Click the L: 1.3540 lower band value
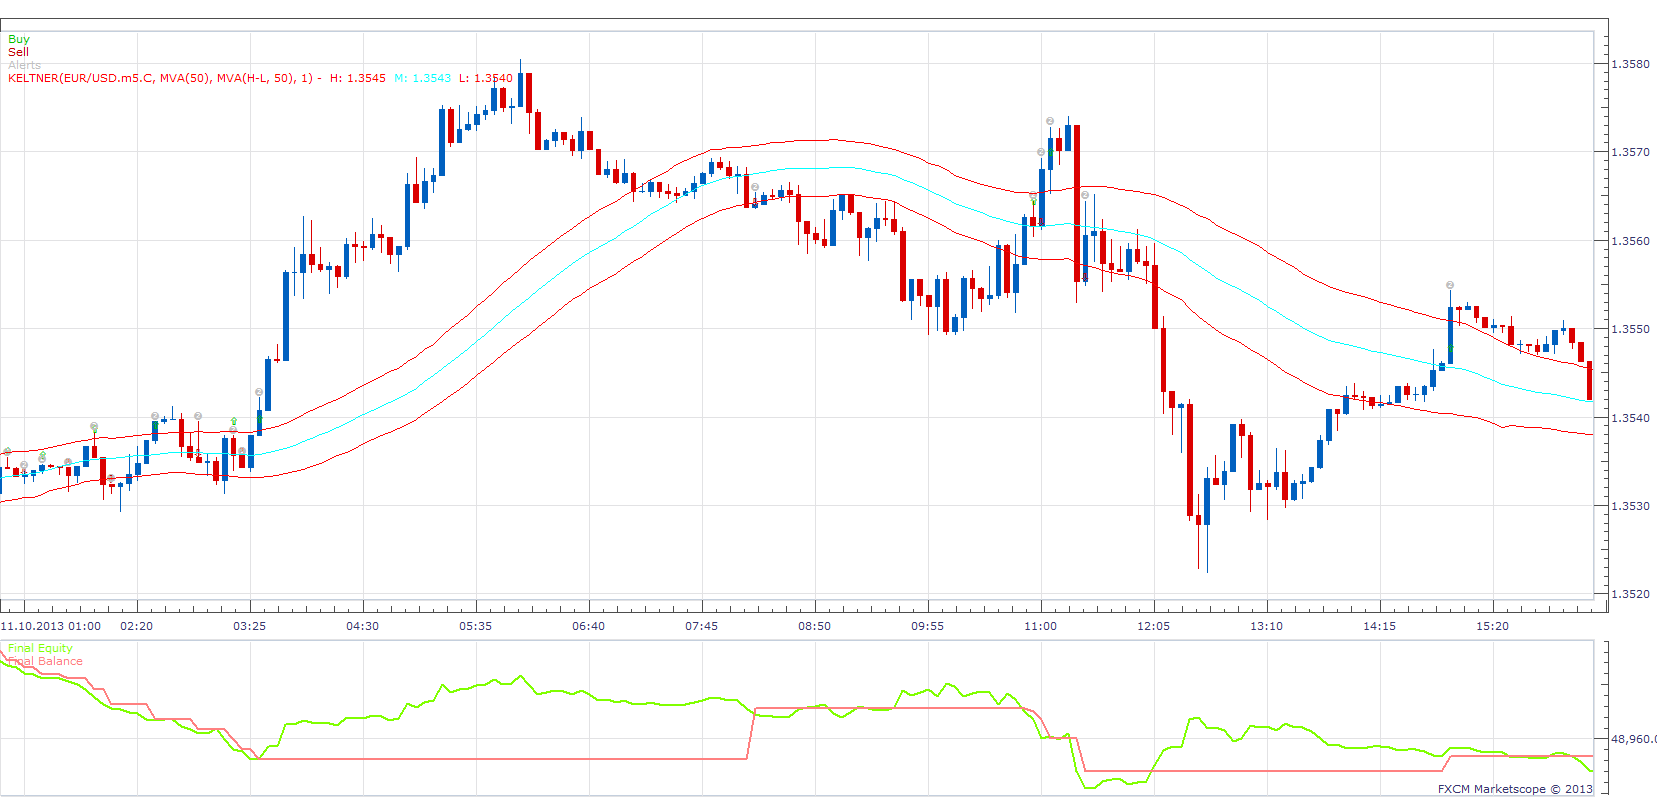 (x=485, y=78)
